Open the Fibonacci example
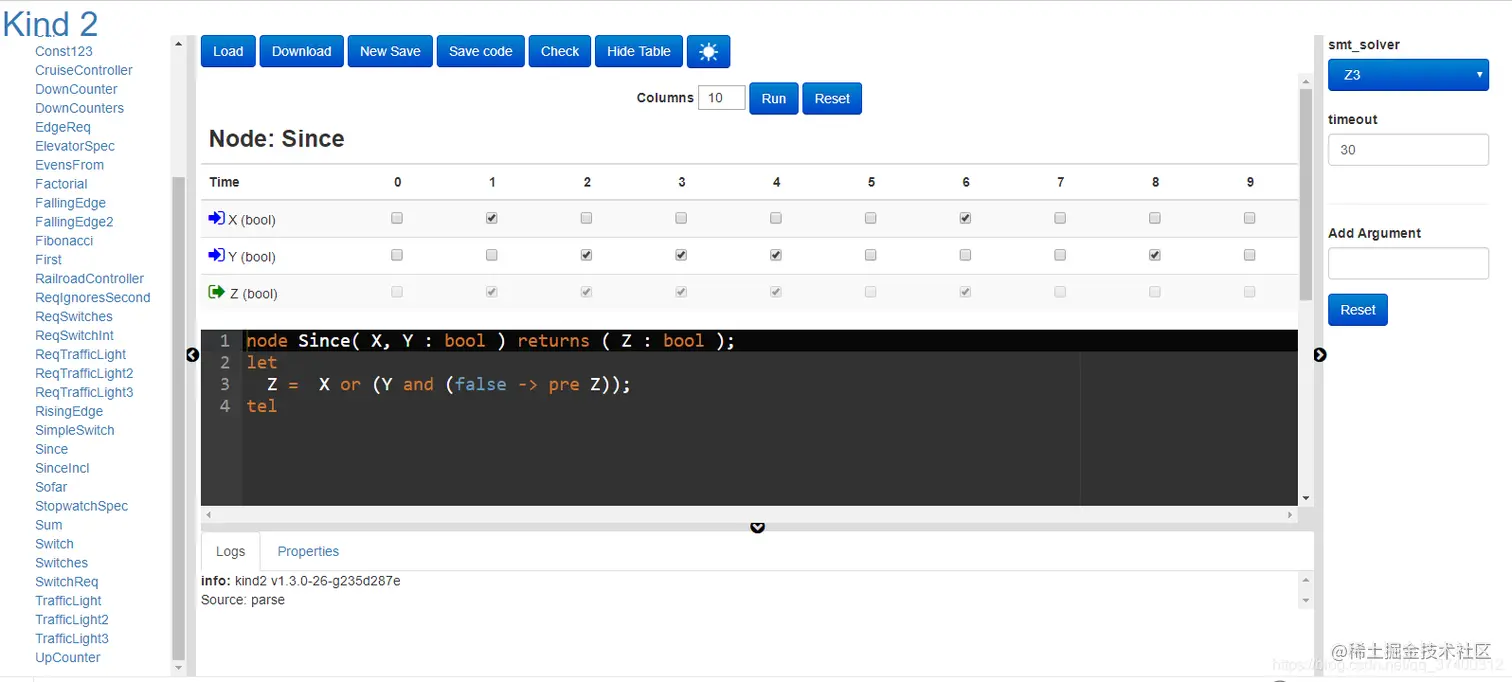This screenshot has height=682, width=1512. pos(64,241)
